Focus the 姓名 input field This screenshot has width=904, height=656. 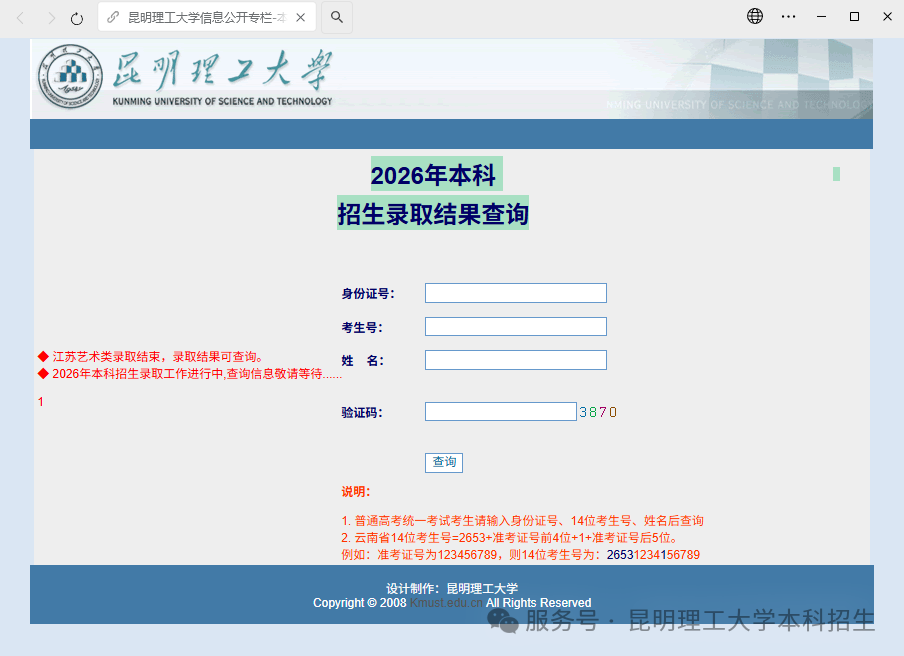(515, 360)
